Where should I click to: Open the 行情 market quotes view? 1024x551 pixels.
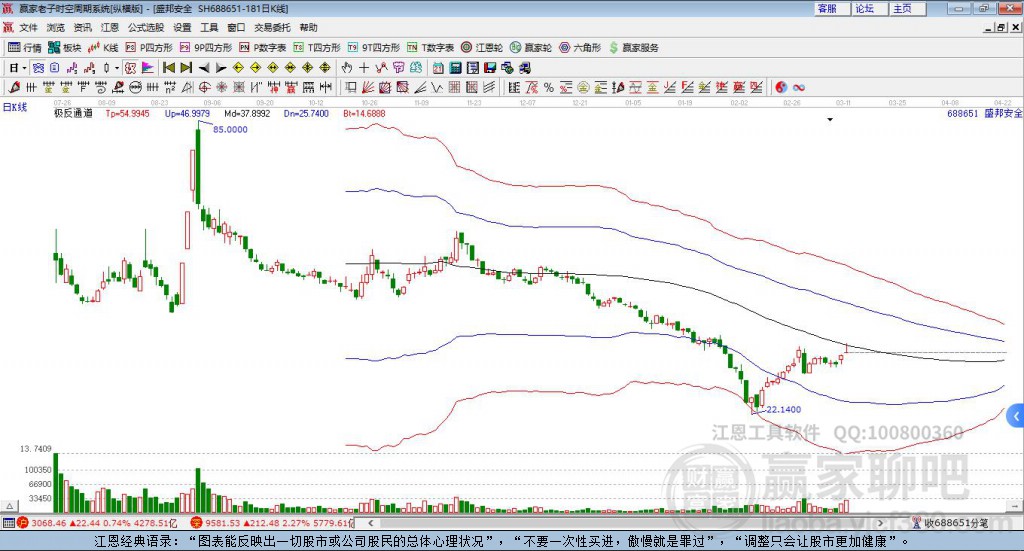24,48
